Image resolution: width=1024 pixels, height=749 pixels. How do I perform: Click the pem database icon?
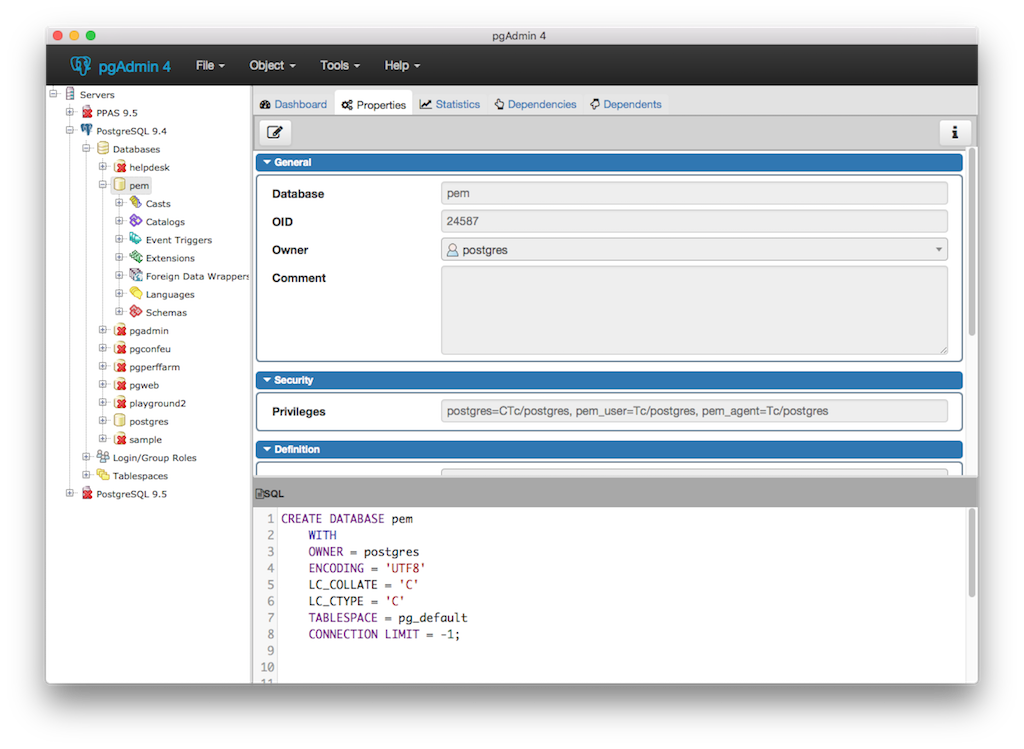[120, 185]
